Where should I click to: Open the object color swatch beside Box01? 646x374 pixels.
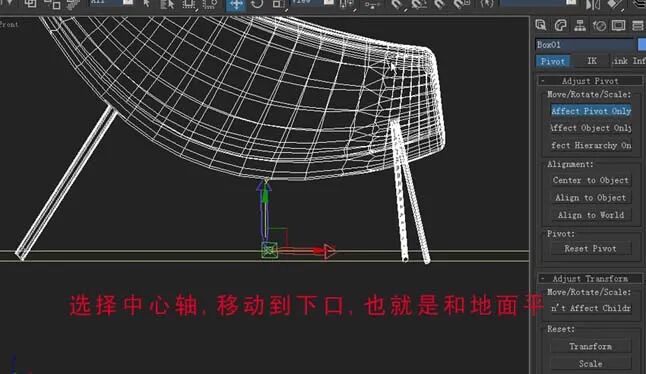click(x=642, y=44)
